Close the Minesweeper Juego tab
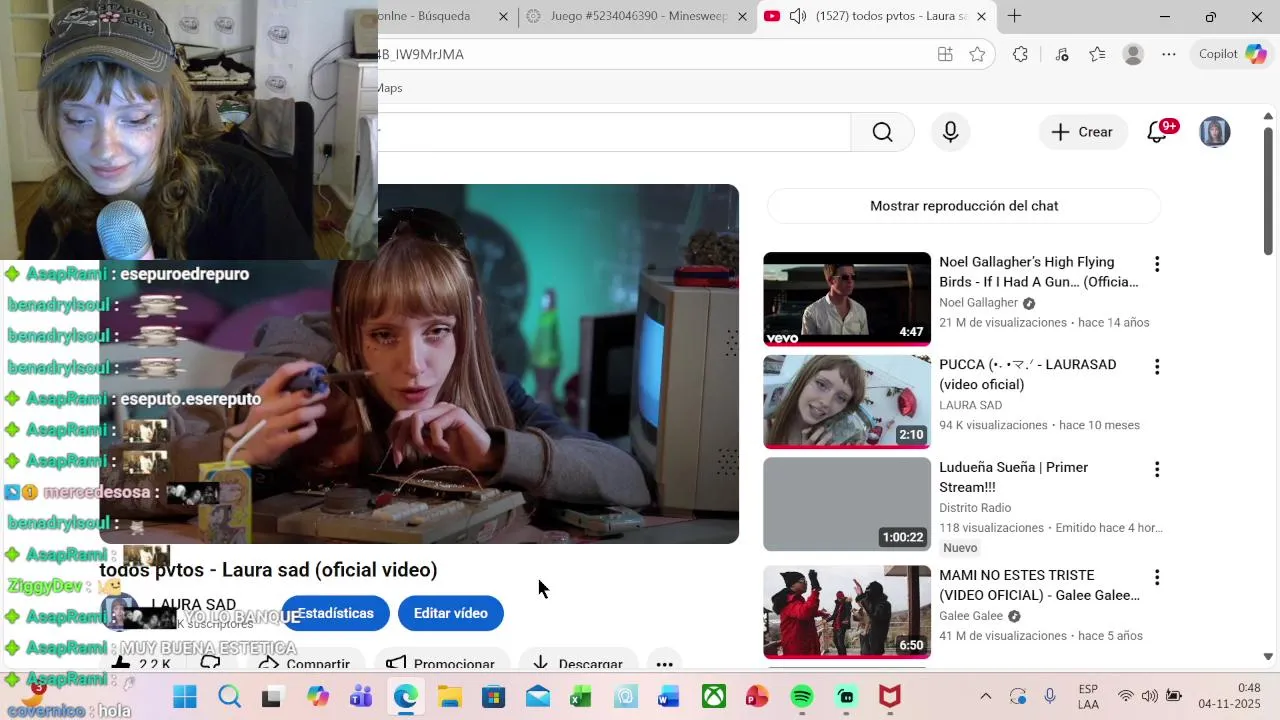The width and height of the screenshot is (1280, 720). (x=742, y=16)
